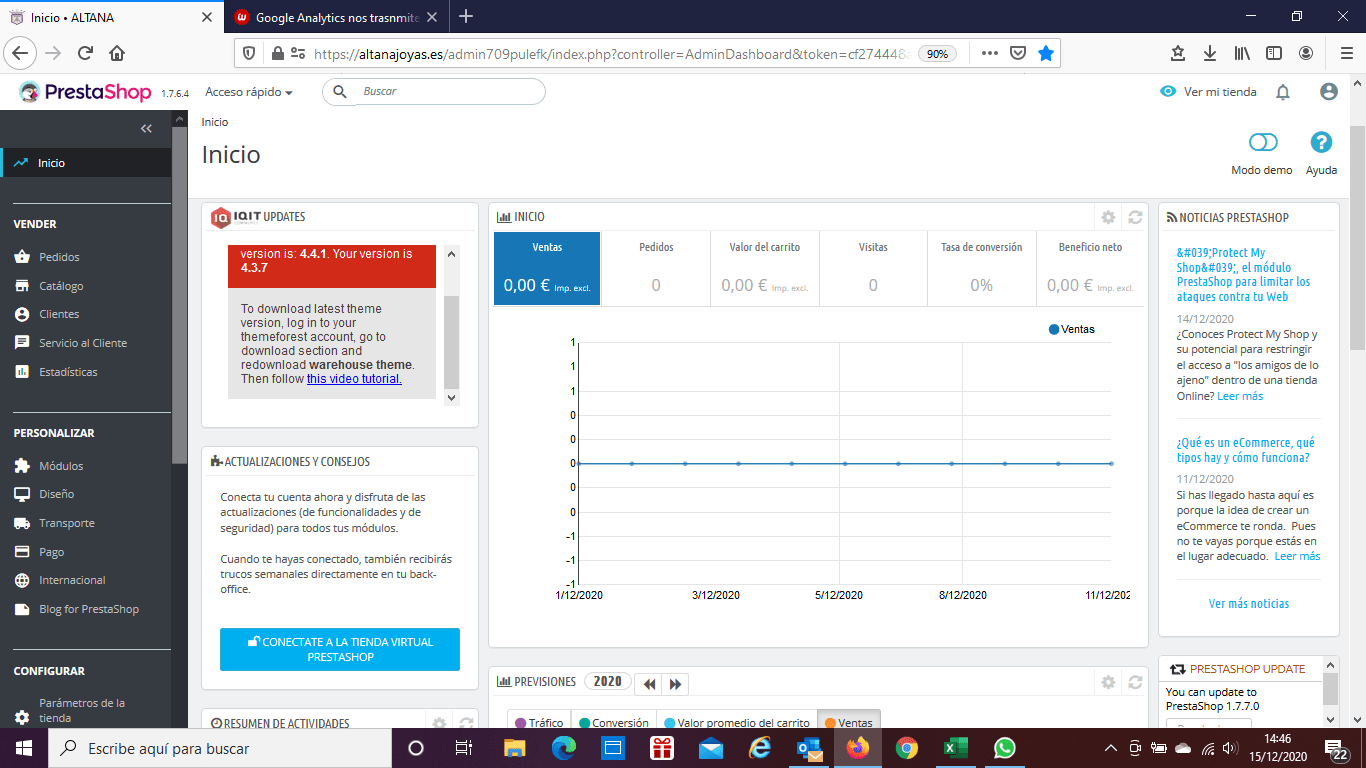The height and width of the screenshot is (768, 1366).
Task: Refresh the Inicio dashboard panel
Action: click(1135, 217)
